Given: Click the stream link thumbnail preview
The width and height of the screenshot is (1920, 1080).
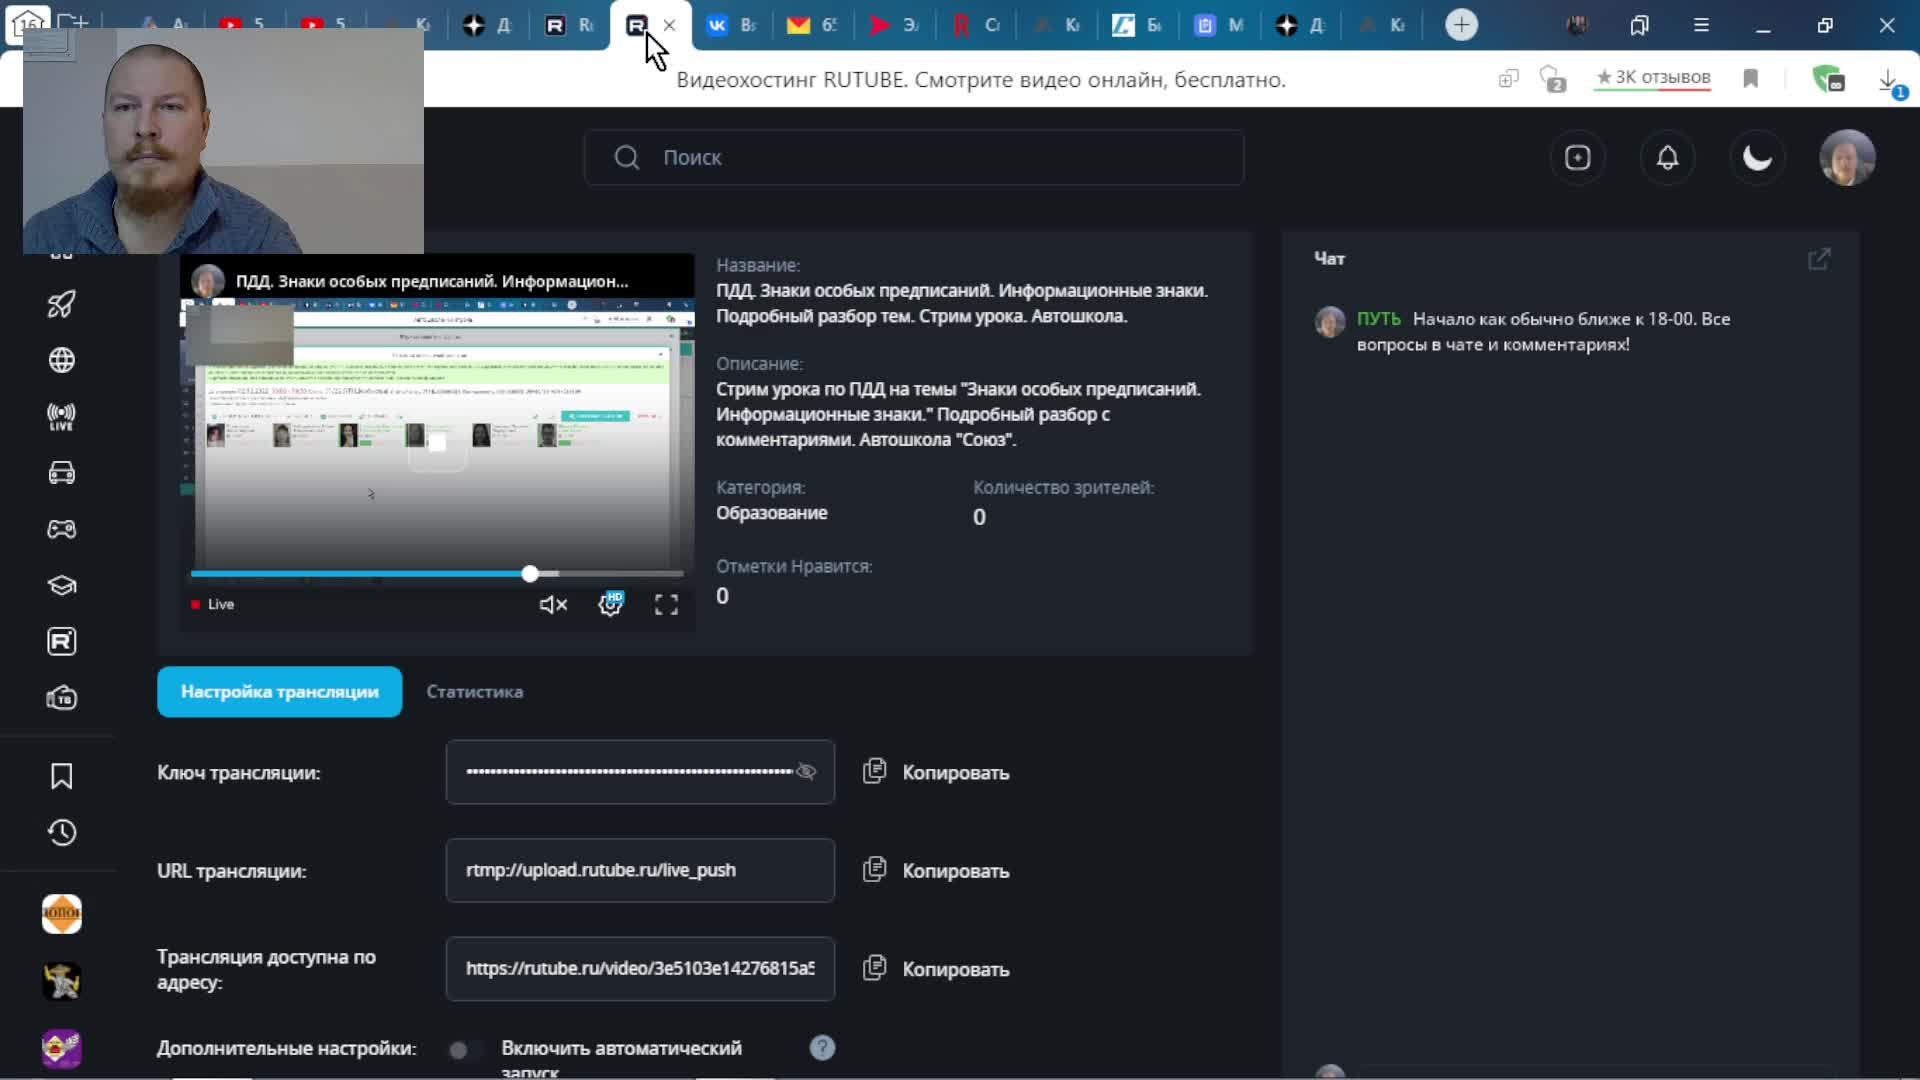Looking at the screenshot, I should click(x=440, y=442).
